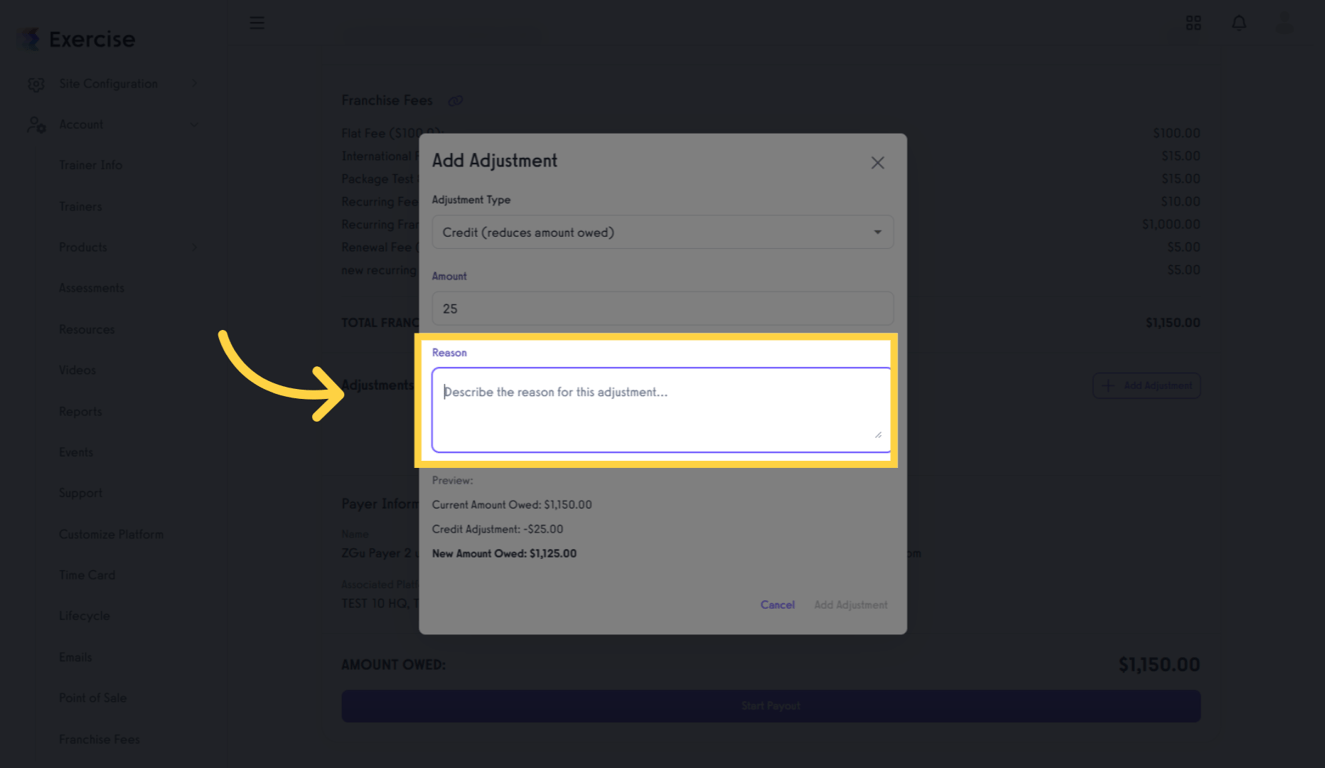Viewport: 1325px width, 768px height.
Task: Click the link icon beside Franchise Fees heading
Action: pyautogui.click(x=456, y=100)
